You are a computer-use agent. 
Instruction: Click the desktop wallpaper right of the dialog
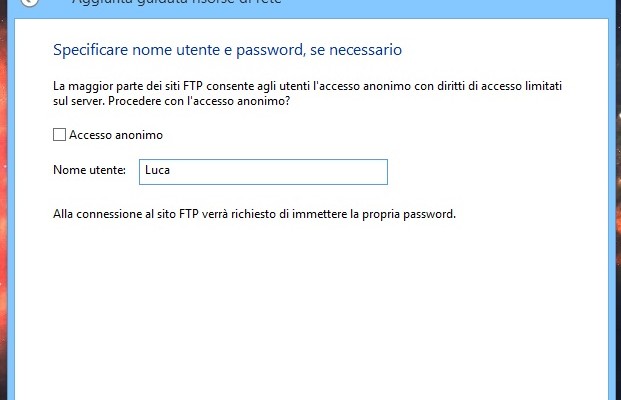[x=614, y=200]
